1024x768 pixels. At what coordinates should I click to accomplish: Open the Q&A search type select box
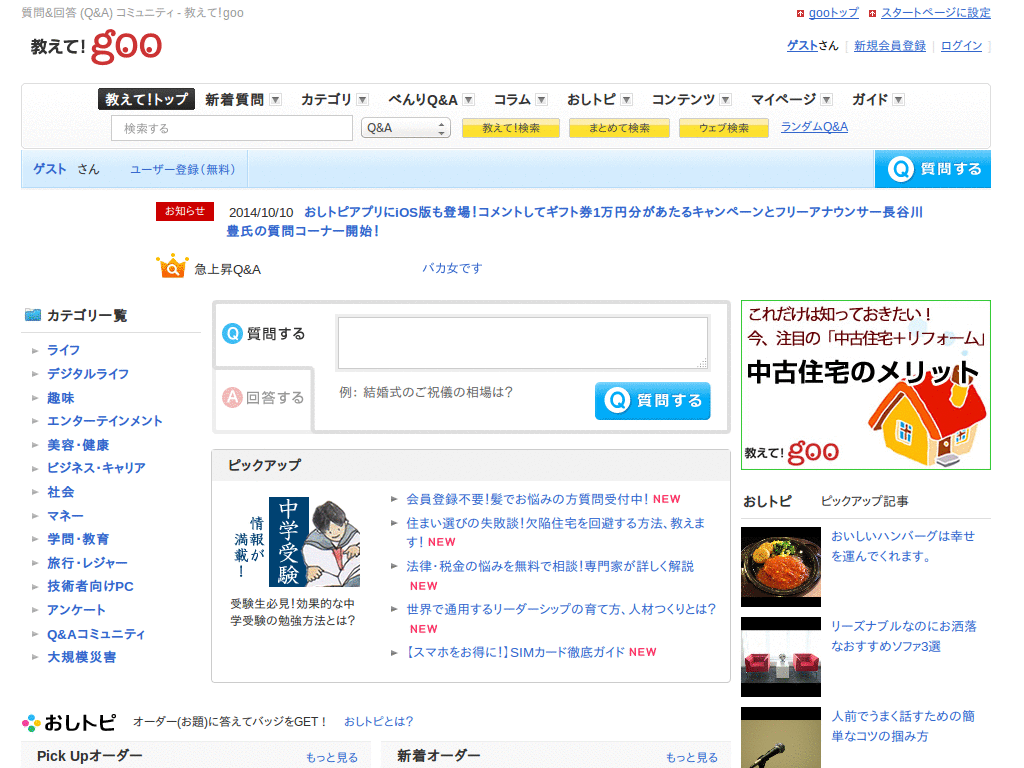click(x=406, y=128)
